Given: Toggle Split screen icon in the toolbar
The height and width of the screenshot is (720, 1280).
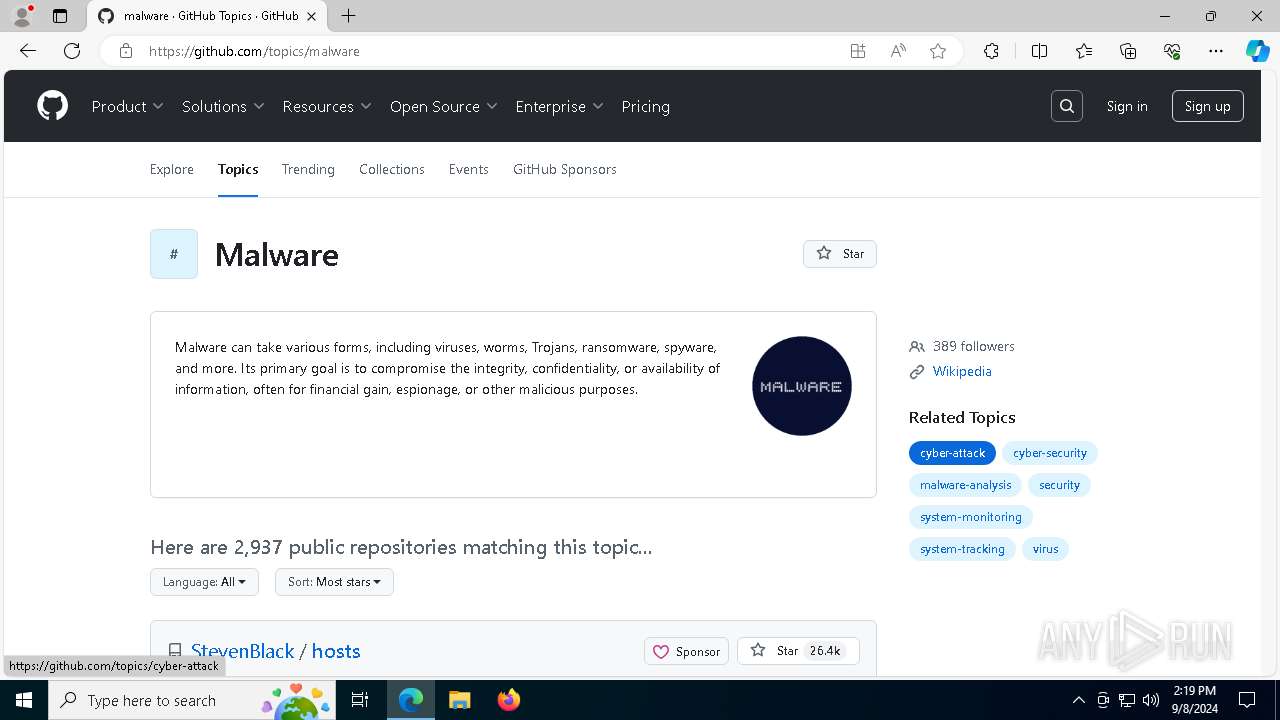Looking at the screenshot, I should [x=1039, y=51].
